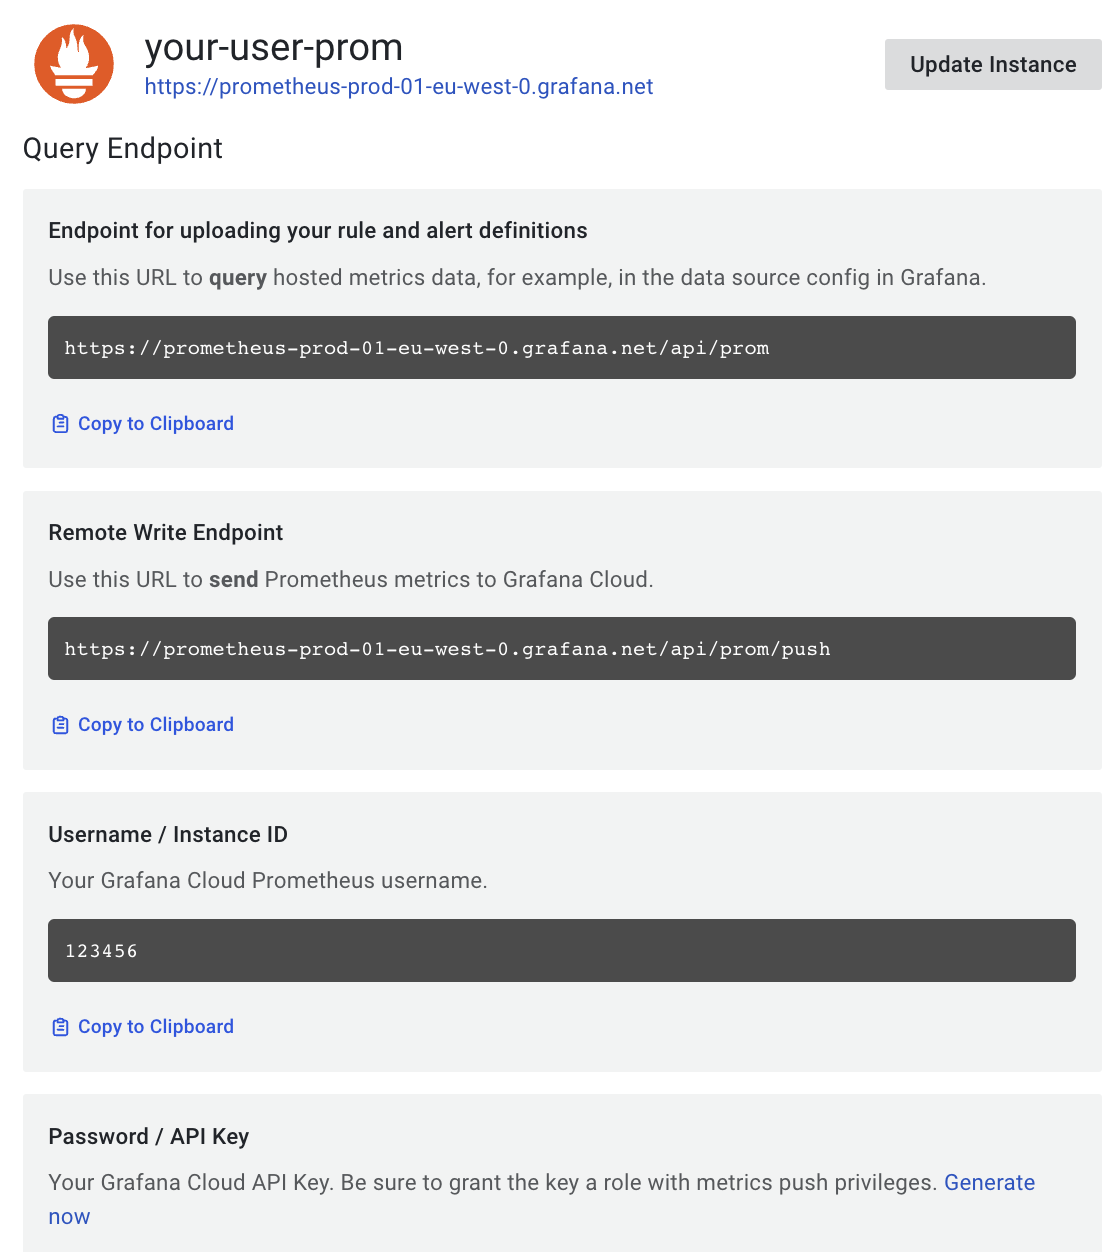The width and height of the screenshot is (1116, 1252).
Task: Click the bolded word send in the description
Action: [234, 579]
